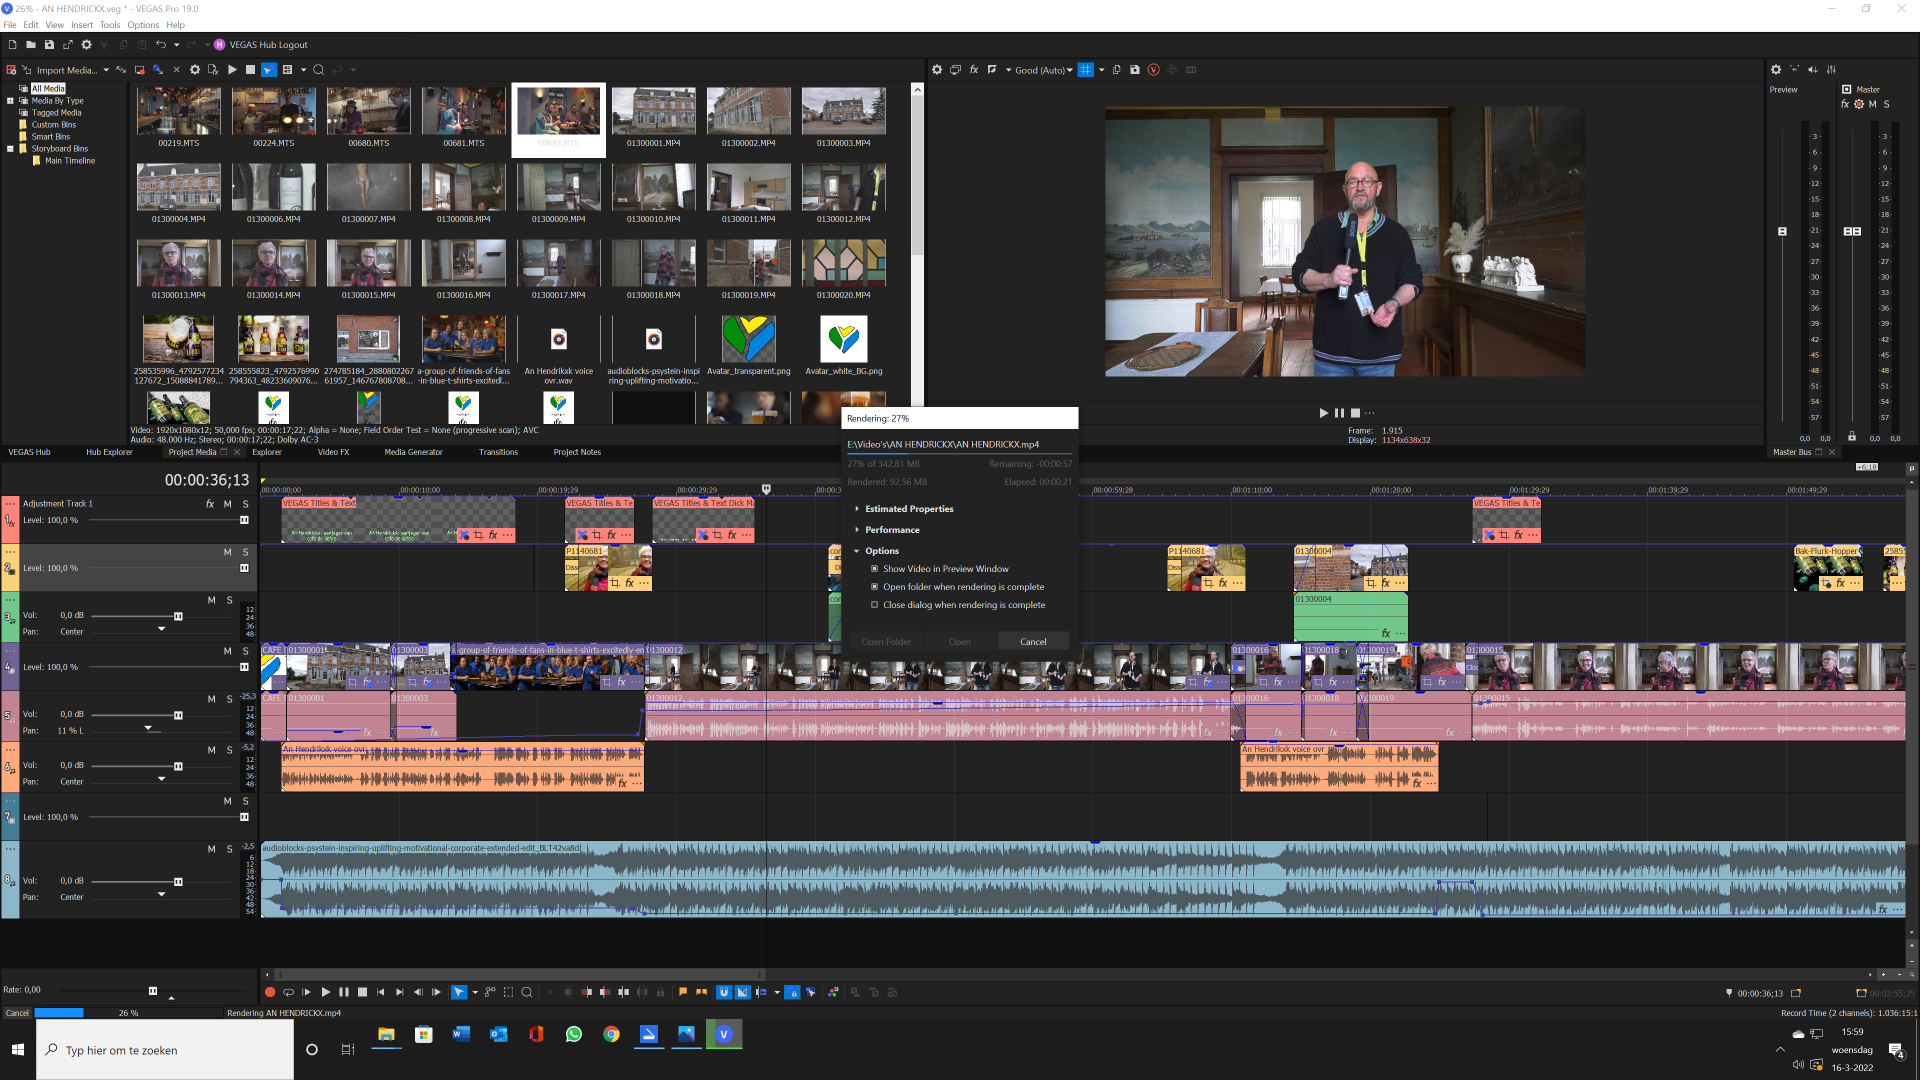Image resolution: width=1920 pixels, height=1080 pixels.
Task: Open the Insert menu
Action: (x=82, y=25)
